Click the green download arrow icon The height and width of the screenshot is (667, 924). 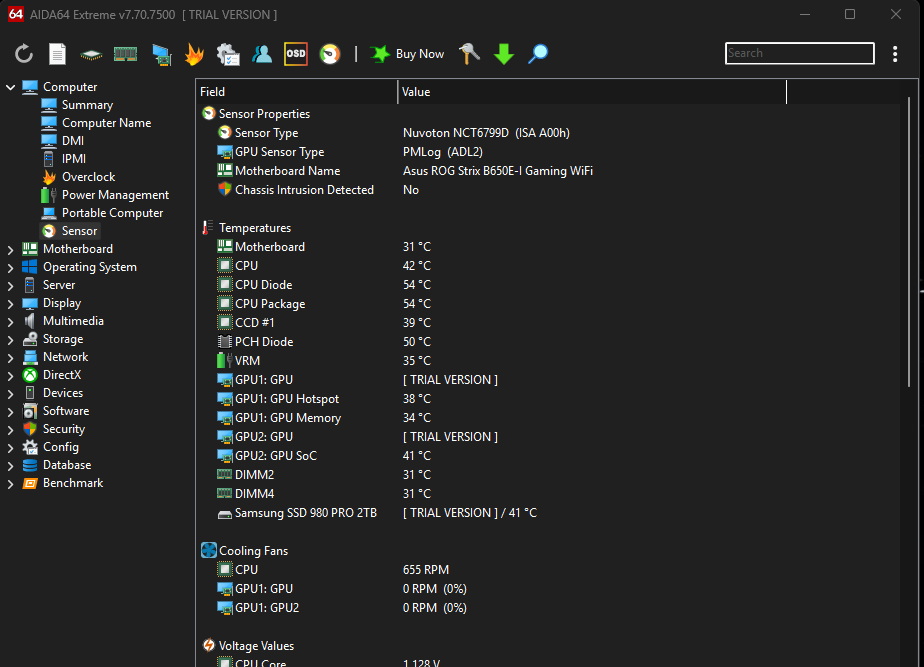tap(504, 54)
